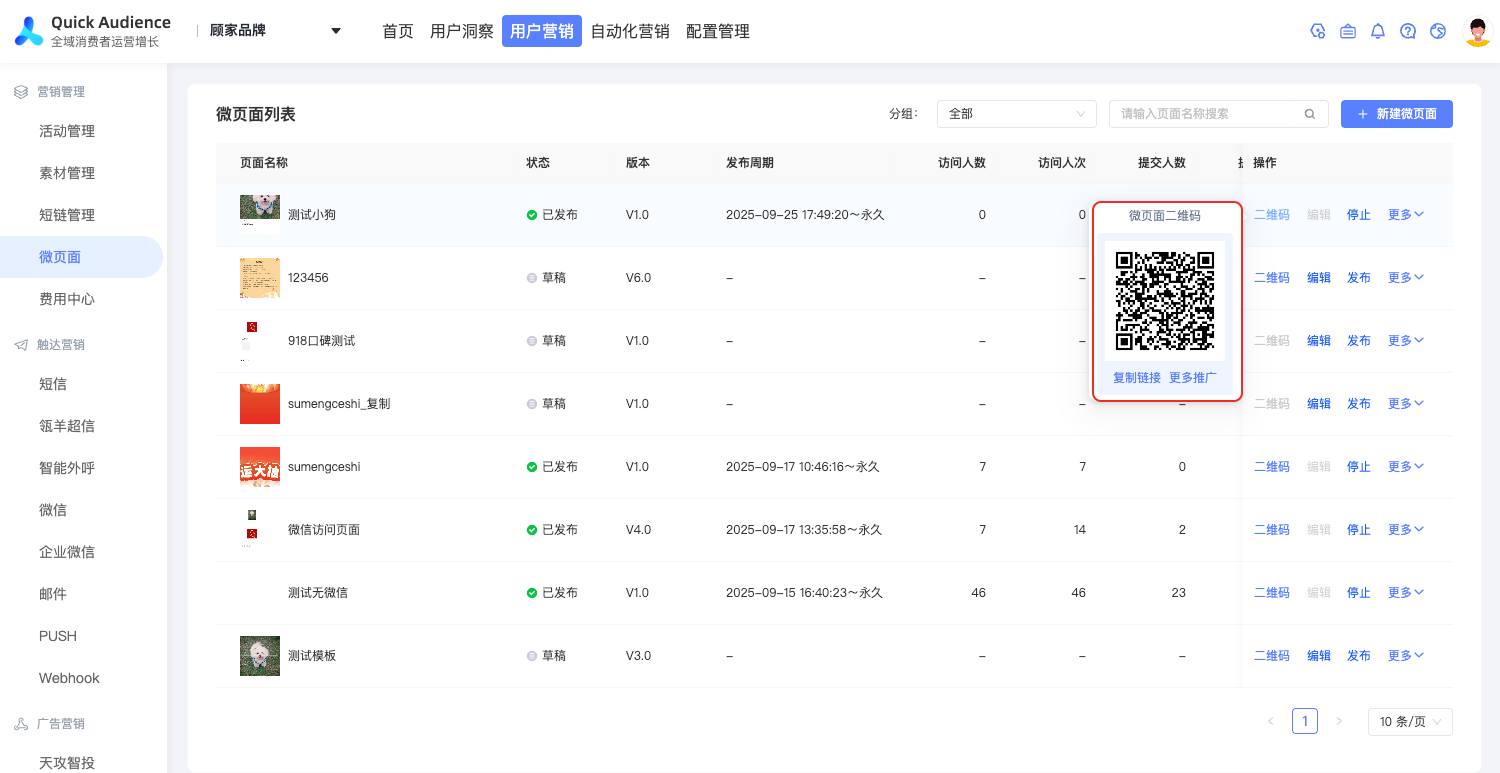This screenshot has height=773, width=1500.
Task: Click the 广告营销 section icon in sidebar
Action: (x=21, y=724)
